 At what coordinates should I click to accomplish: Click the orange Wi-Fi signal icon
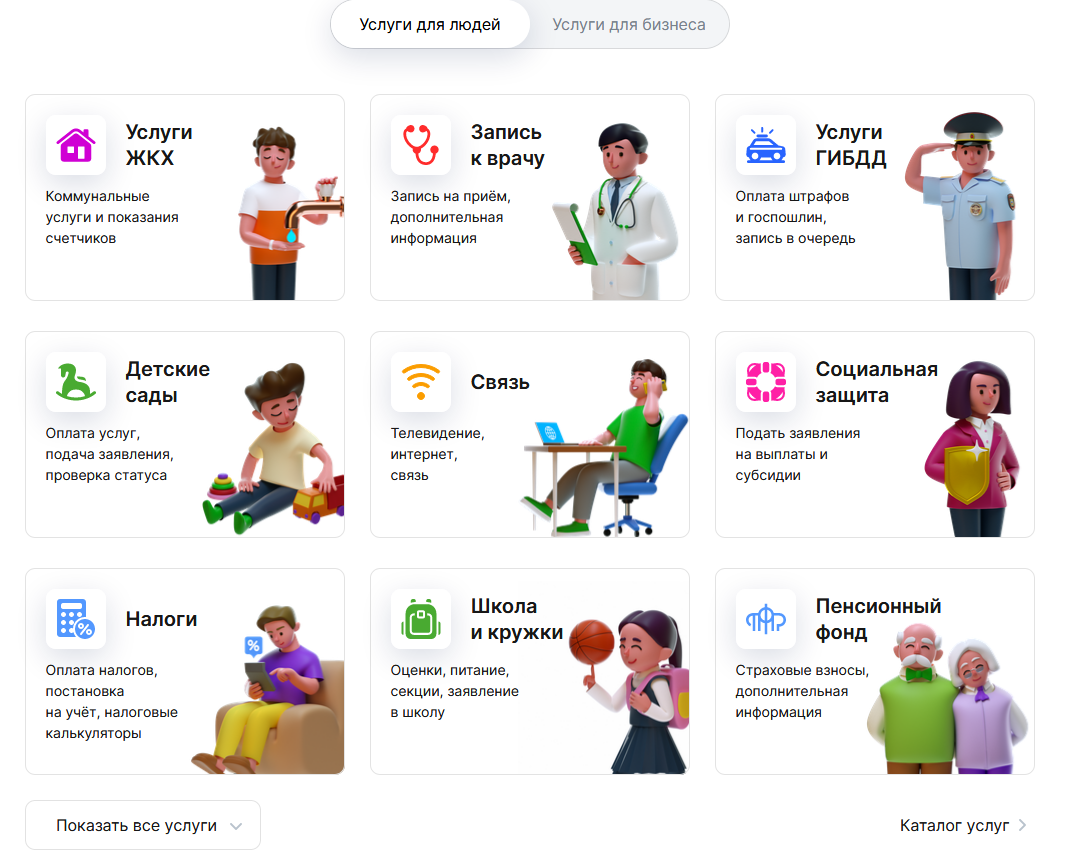click(x=421, y=382)
